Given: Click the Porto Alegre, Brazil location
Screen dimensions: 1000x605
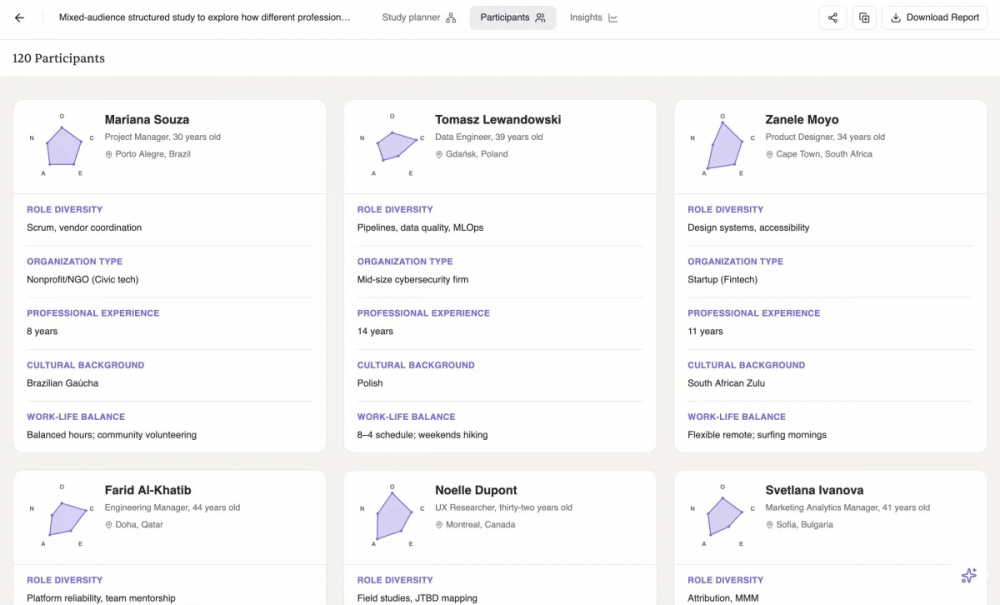Looking at the screenshot, I should [153, 154].
